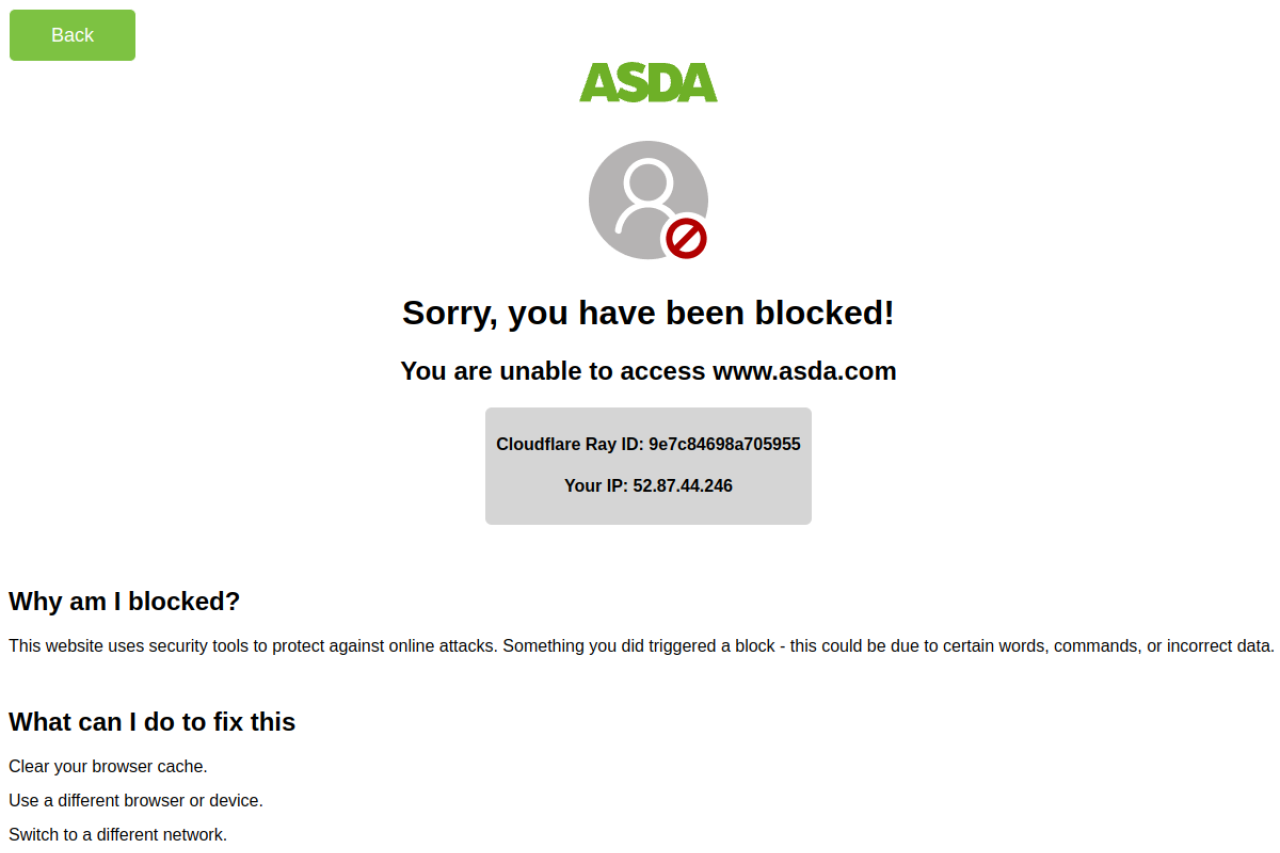Click the "Why am I blocked?" heading
The image size is (1280, 853).
point(125,602)
